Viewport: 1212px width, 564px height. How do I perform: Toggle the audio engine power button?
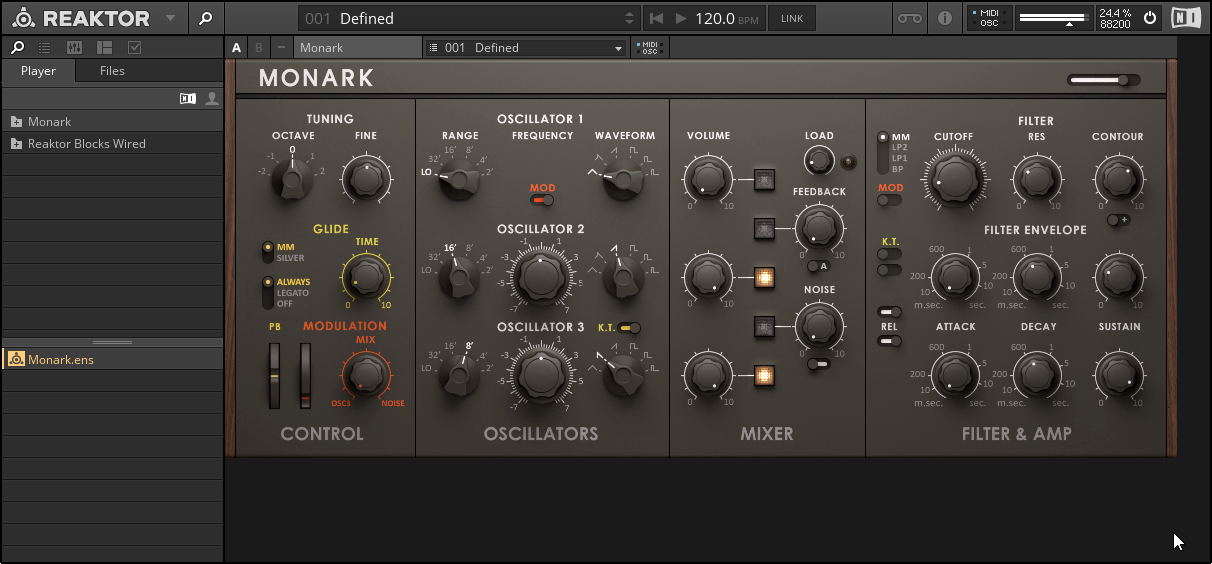pos(1150,18)
